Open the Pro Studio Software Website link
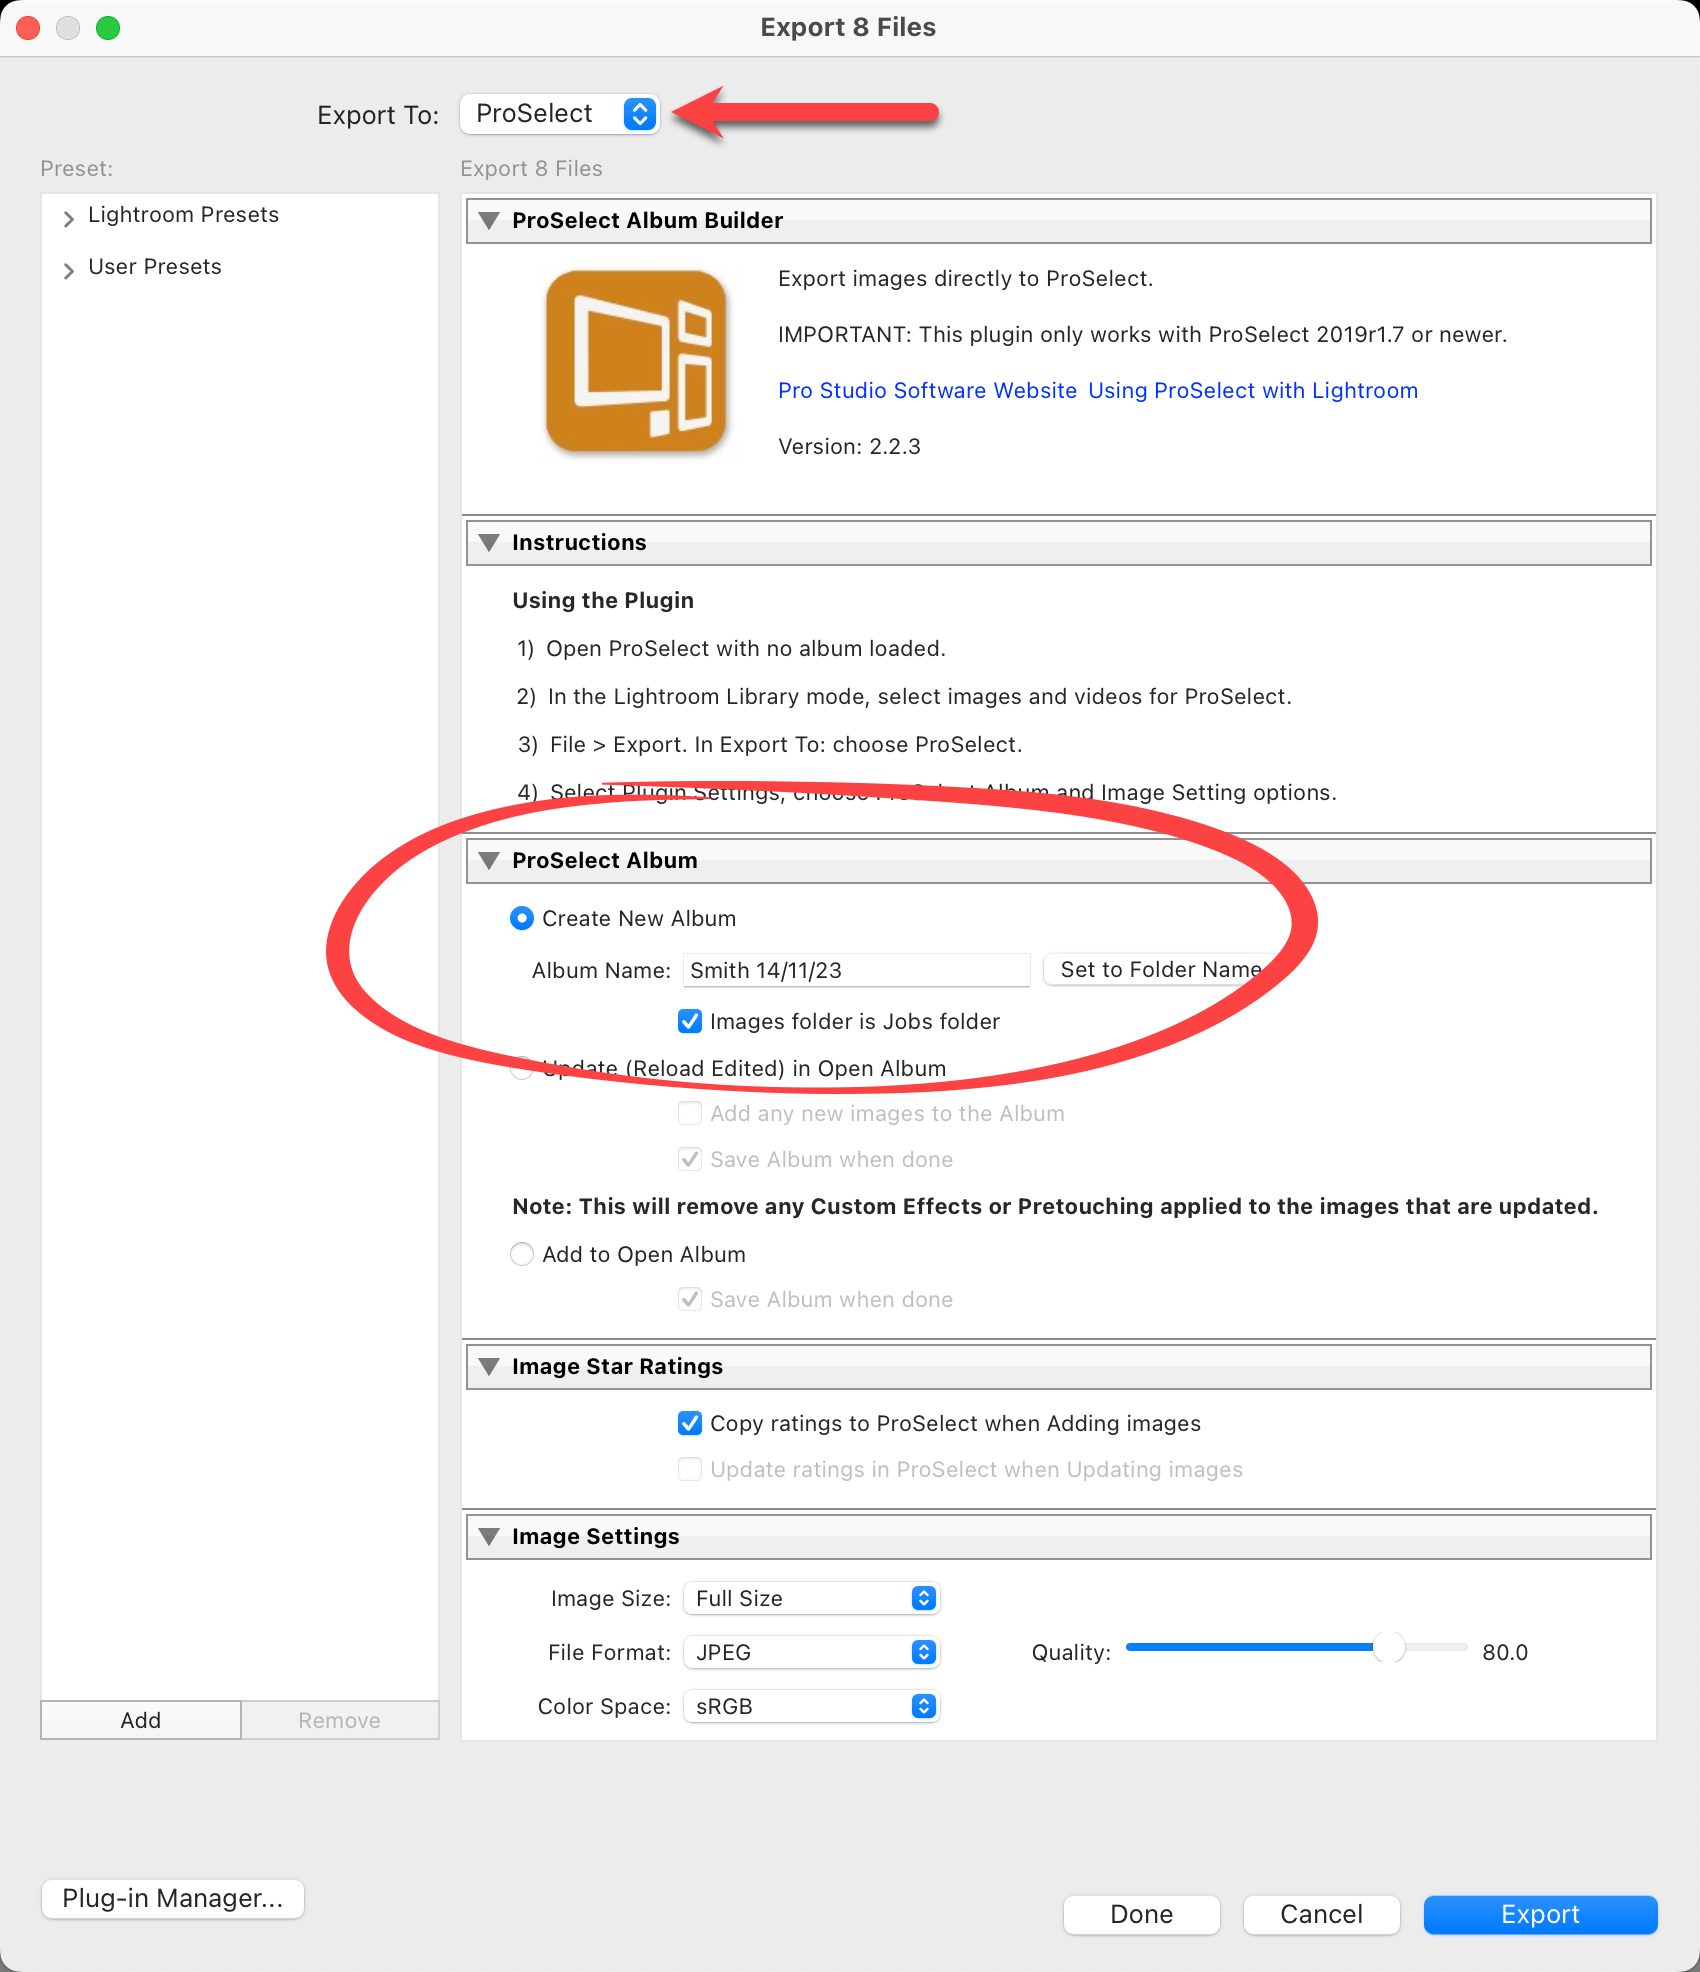The image size is (1700, 1972). (x=927, y=391)
